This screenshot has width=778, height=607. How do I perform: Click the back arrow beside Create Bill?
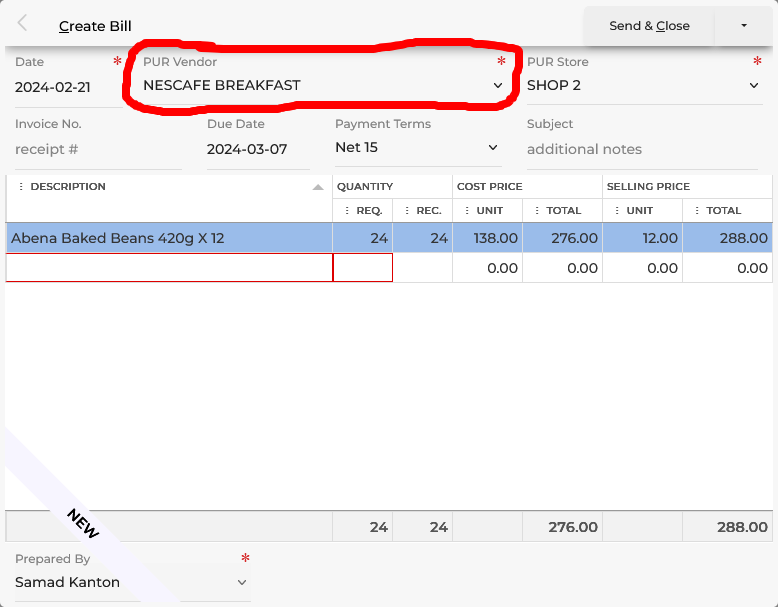[23, 24]
